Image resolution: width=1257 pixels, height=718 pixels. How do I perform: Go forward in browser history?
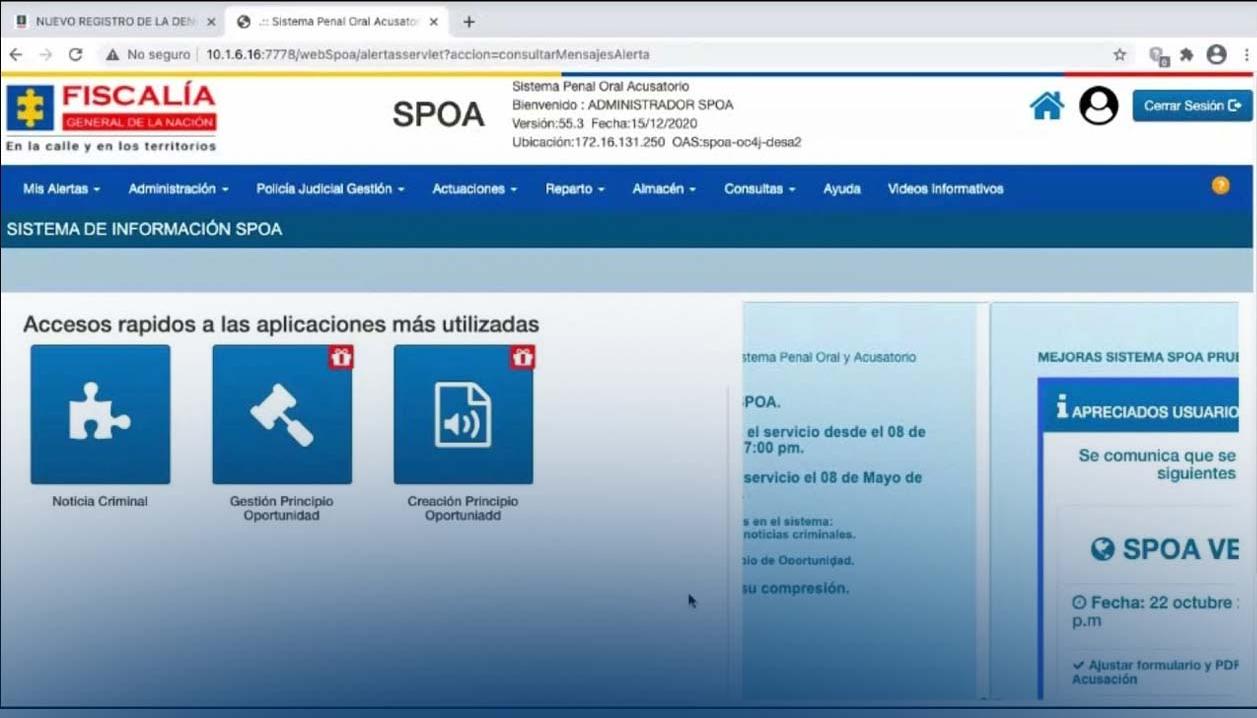point(45,55)
